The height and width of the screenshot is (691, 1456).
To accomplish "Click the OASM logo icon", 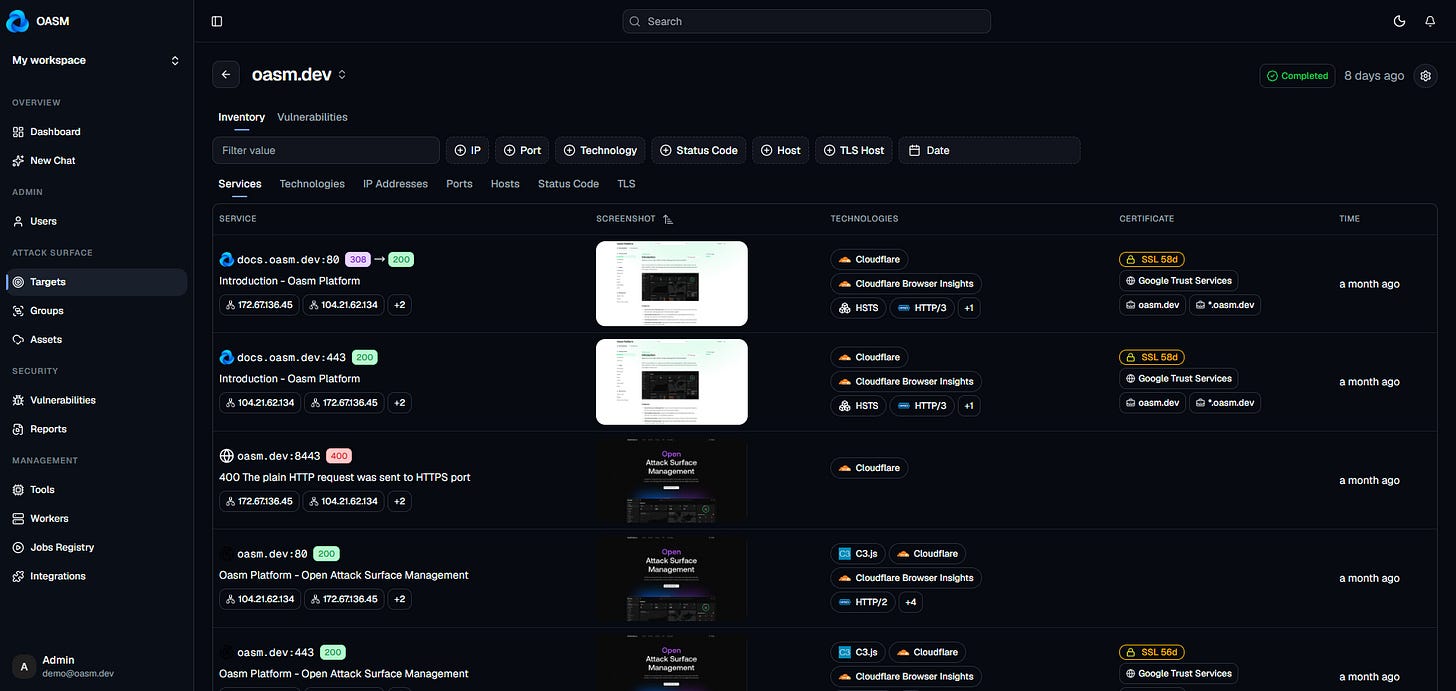I will 19,21.
